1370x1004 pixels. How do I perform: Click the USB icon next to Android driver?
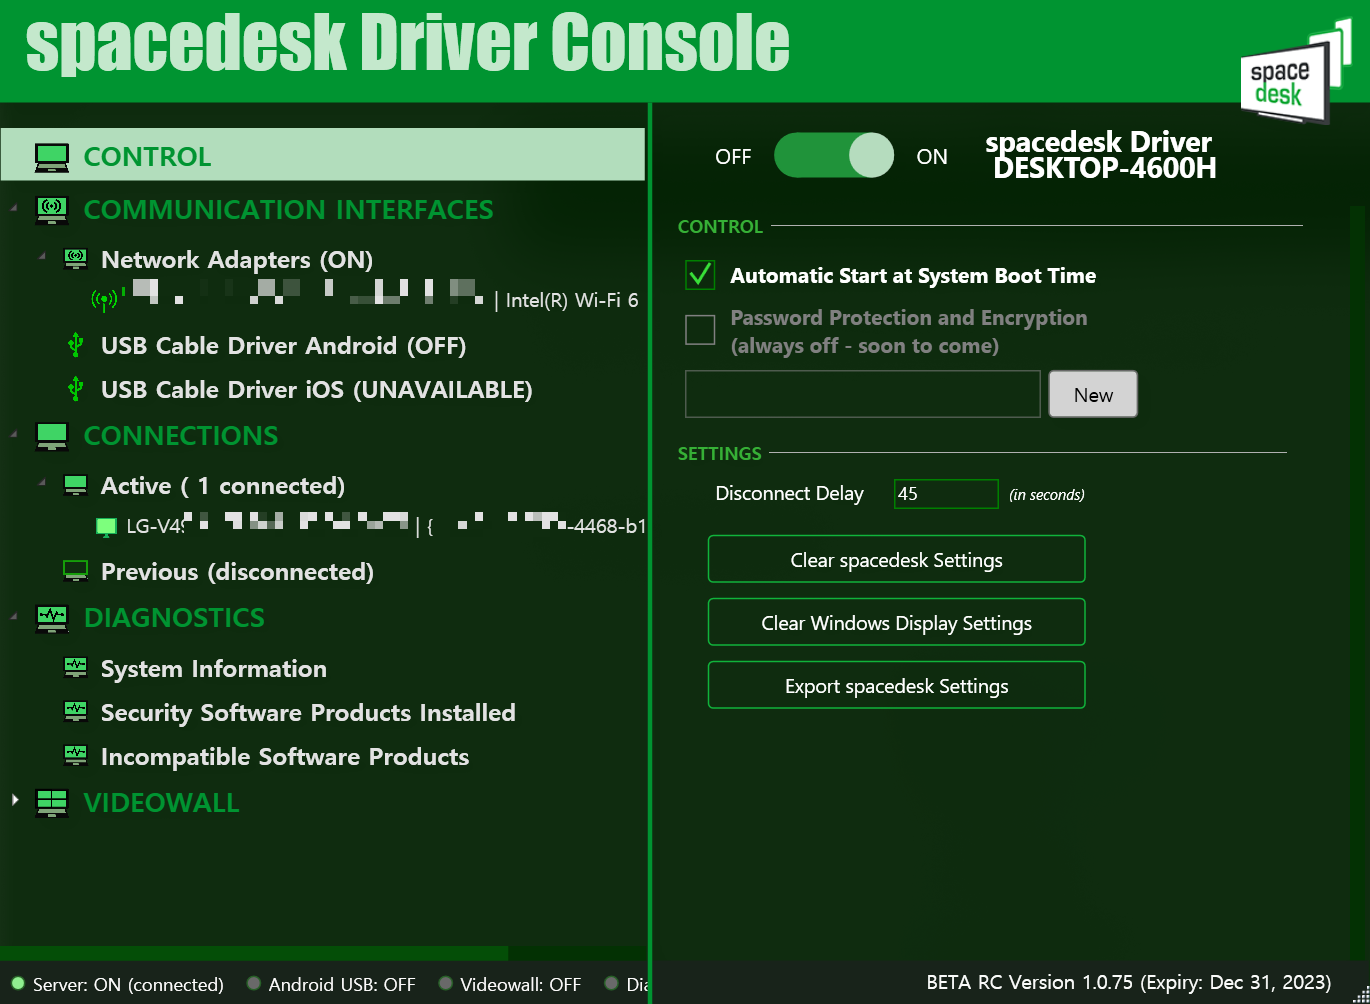(x=75, y=346)
